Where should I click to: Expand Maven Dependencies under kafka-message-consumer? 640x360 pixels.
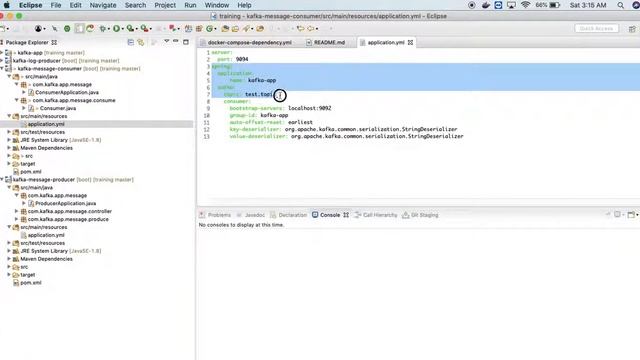tap(9, 148)
